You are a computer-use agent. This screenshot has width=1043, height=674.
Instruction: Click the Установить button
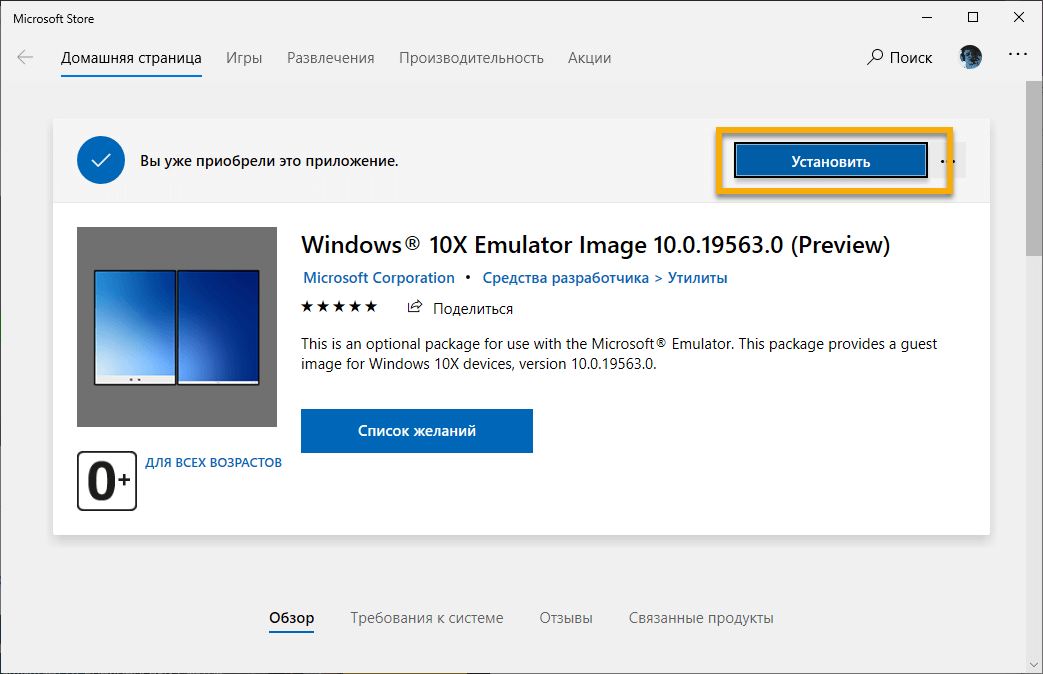(830, 160)
